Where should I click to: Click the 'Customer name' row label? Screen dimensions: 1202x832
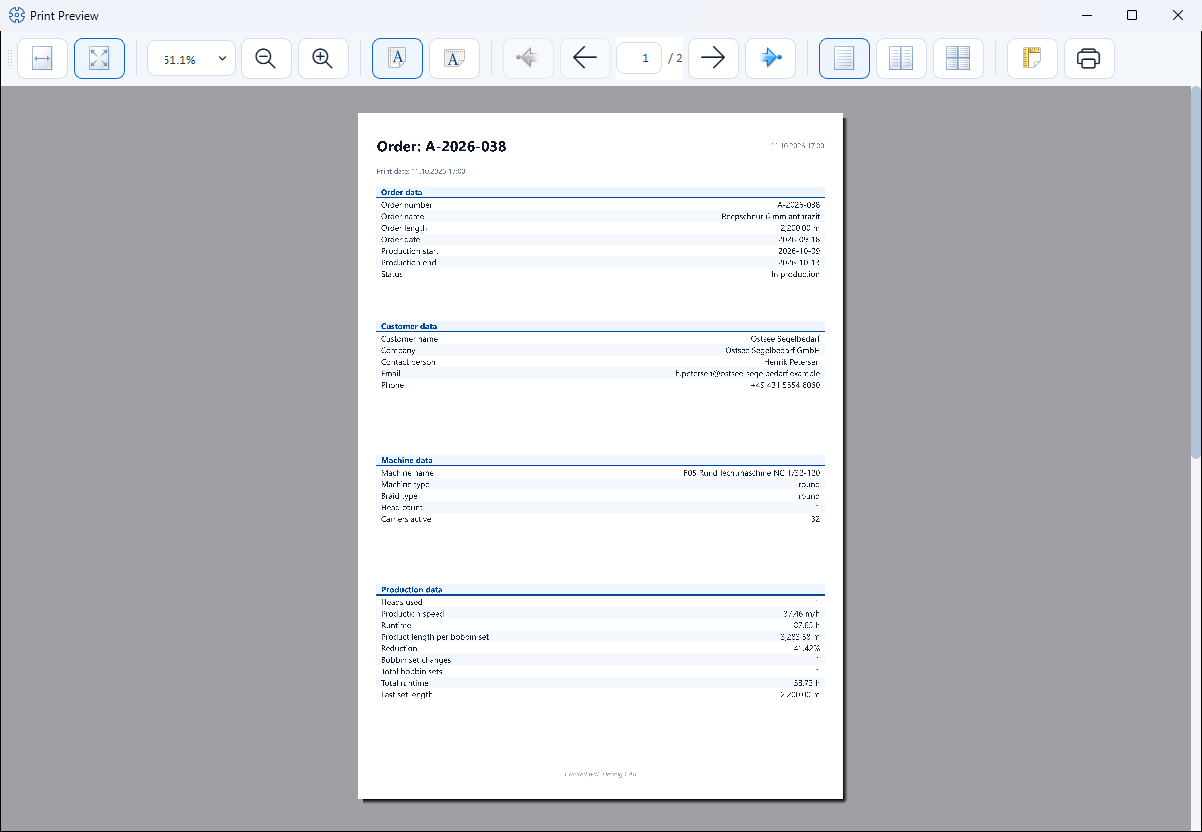pos(409,339)
